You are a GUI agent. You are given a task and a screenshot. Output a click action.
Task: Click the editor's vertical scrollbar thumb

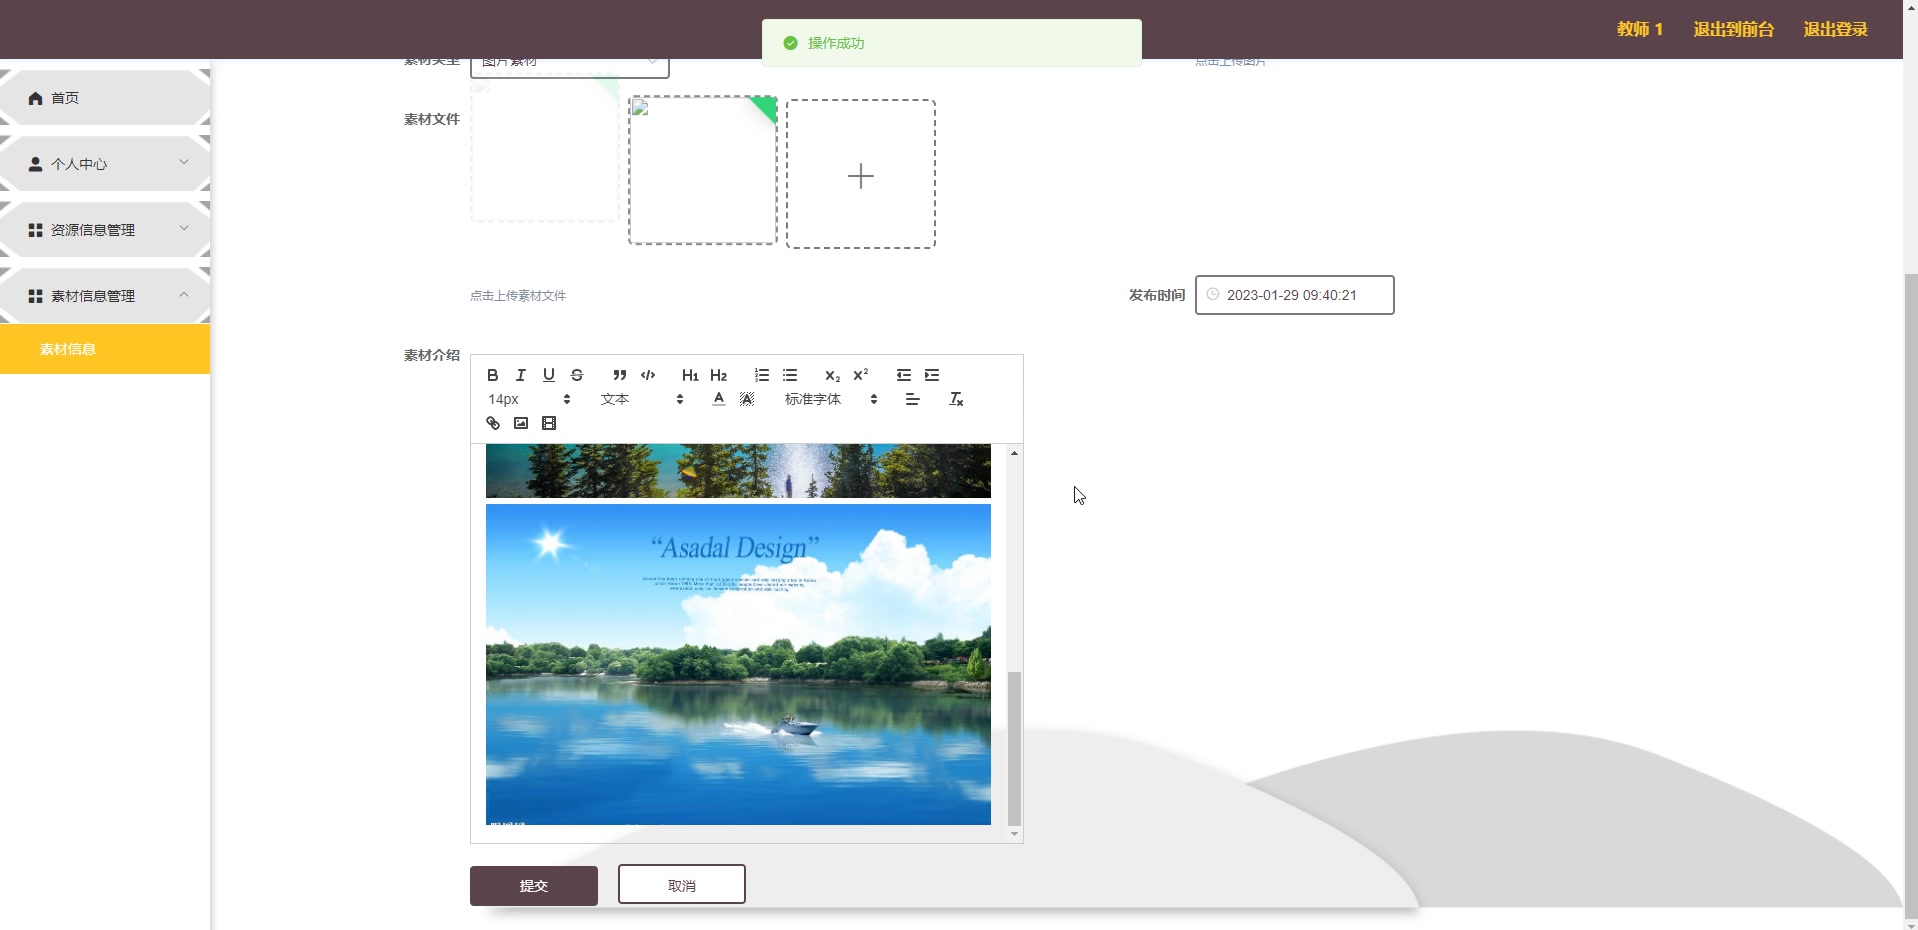[1014, 747]
